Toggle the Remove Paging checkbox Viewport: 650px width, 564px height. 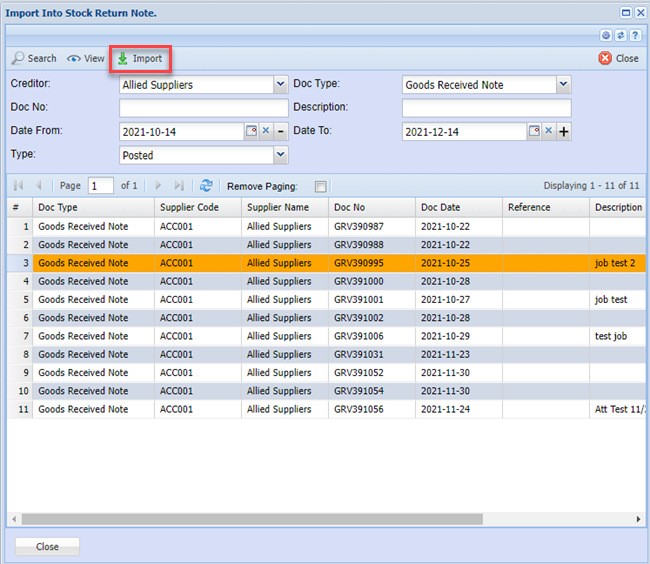pyautogui.click(x=320, y=187)
